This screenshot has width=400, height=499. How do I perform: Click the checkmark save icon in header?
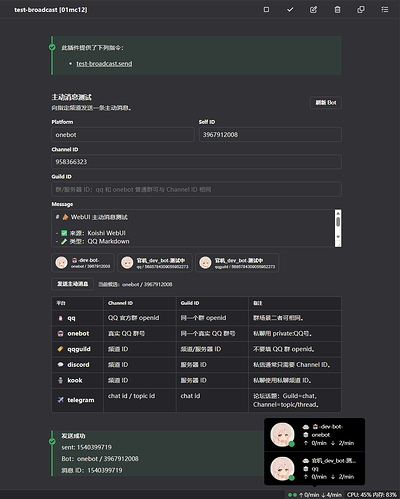point(290,10)
